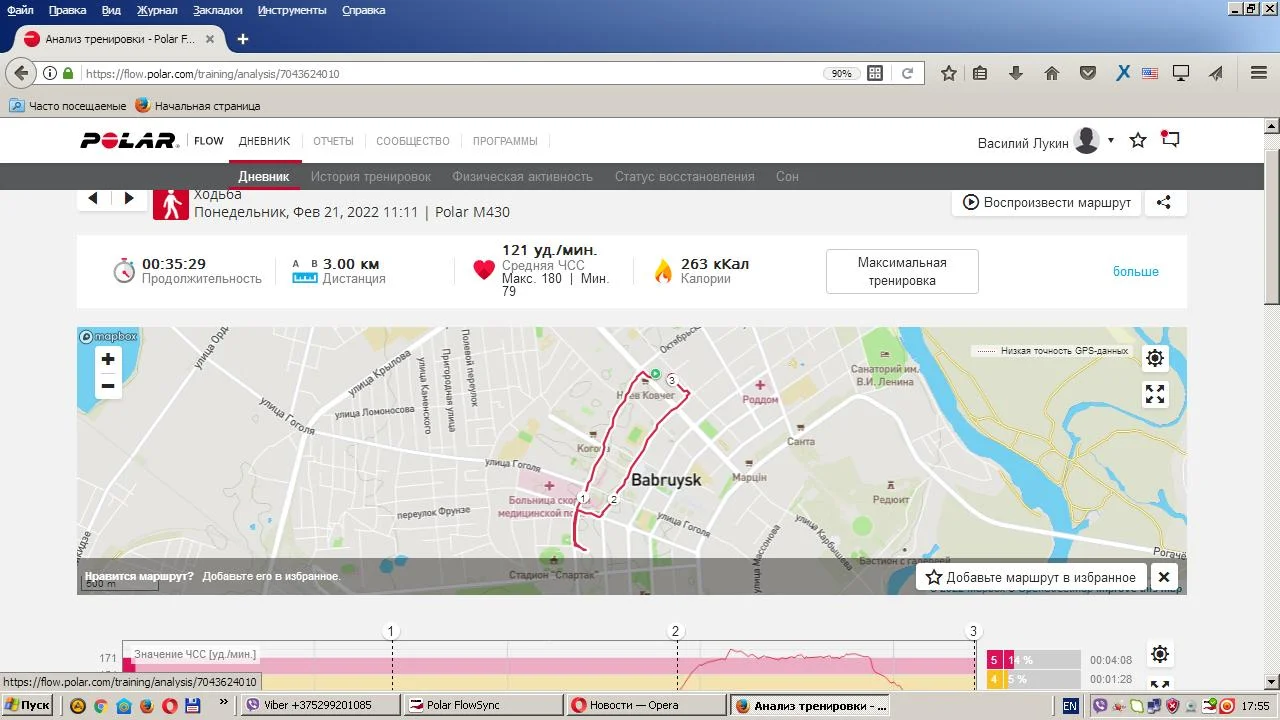Zoom out on the map
This screenshot has width=1280, height=720.
[108, 386]
